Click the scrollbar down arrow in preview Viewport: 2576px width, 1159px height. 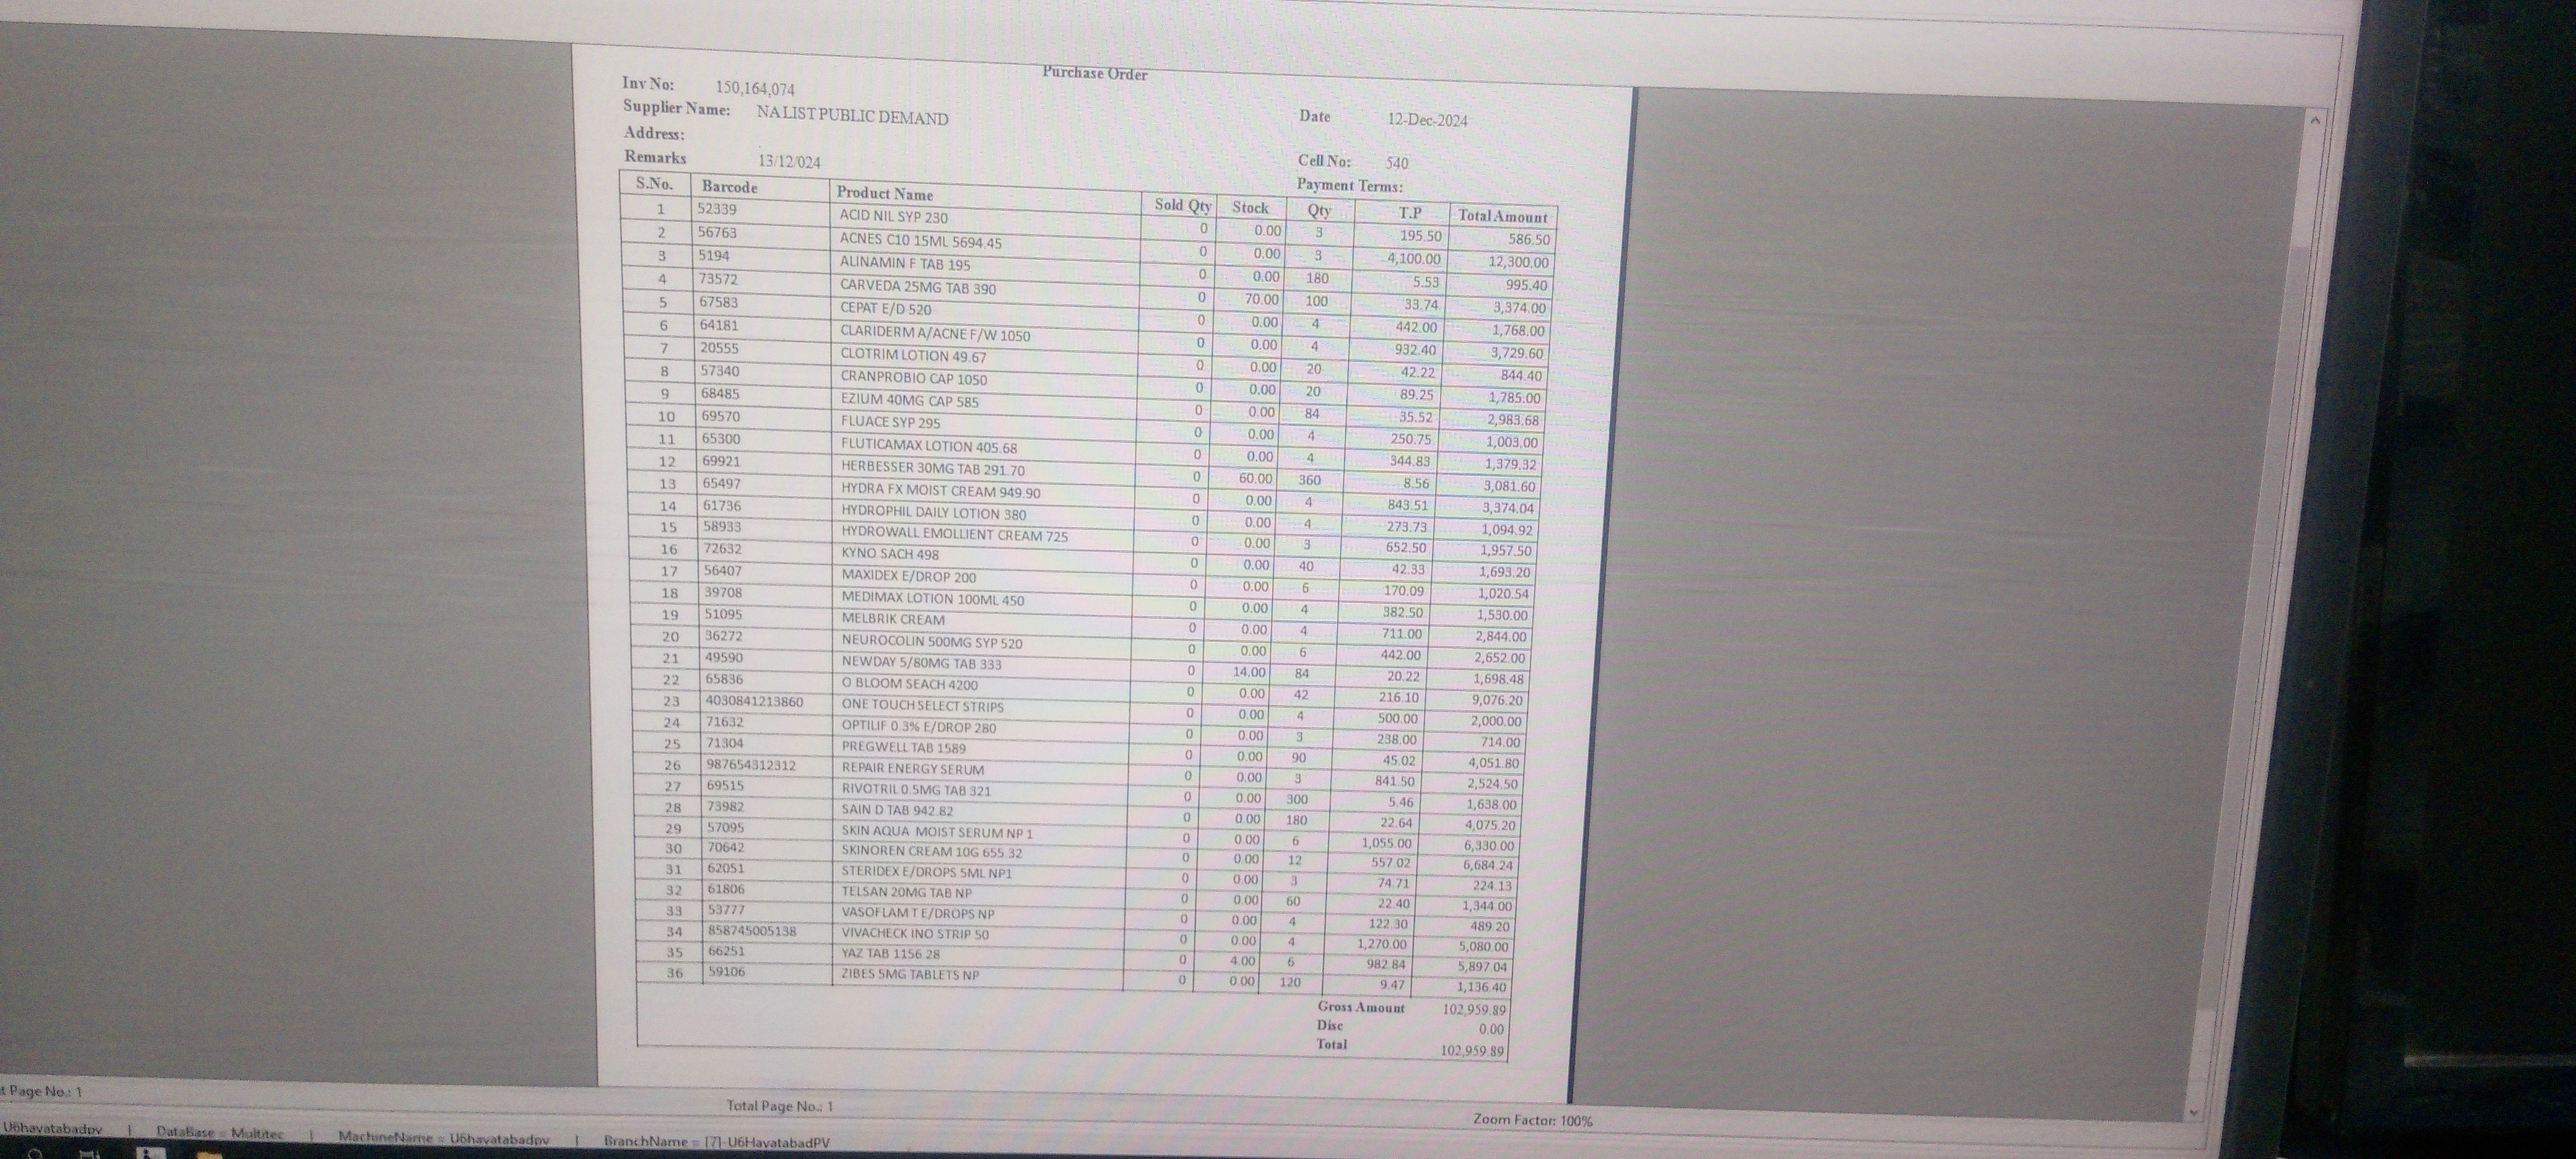[x=2194, y=1111]
